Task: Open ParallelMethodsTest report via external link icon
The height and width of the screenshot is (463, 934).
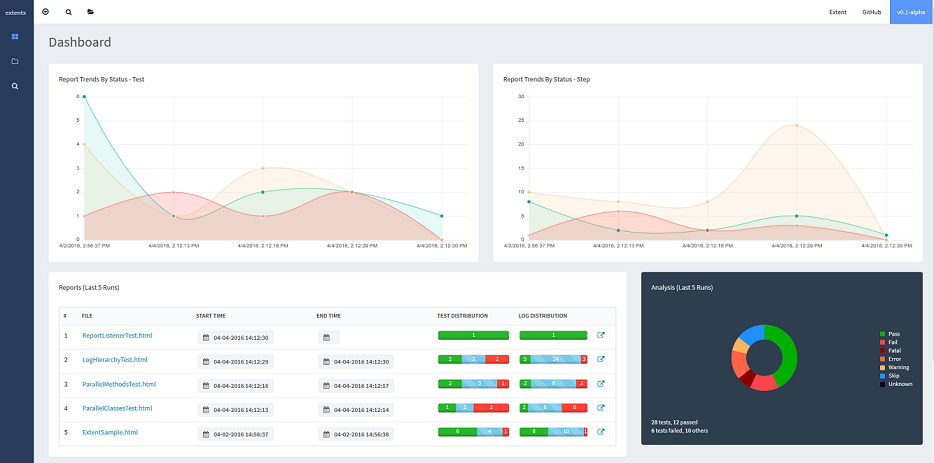Action: tap(601, 384)
